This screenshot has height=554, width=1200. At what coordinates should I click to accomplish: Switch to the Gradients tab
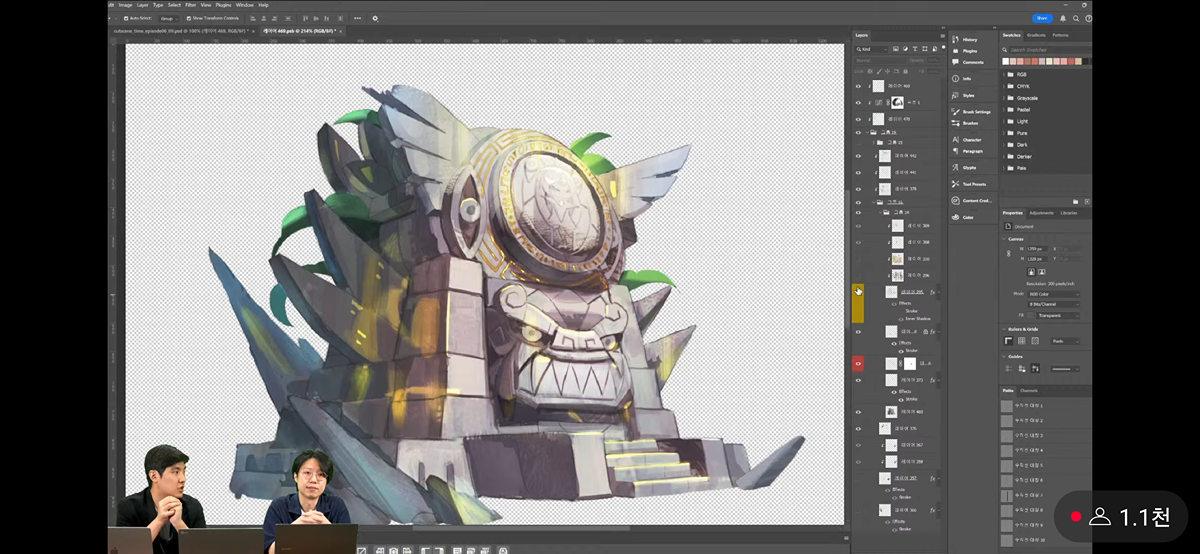coord(1036,35)
